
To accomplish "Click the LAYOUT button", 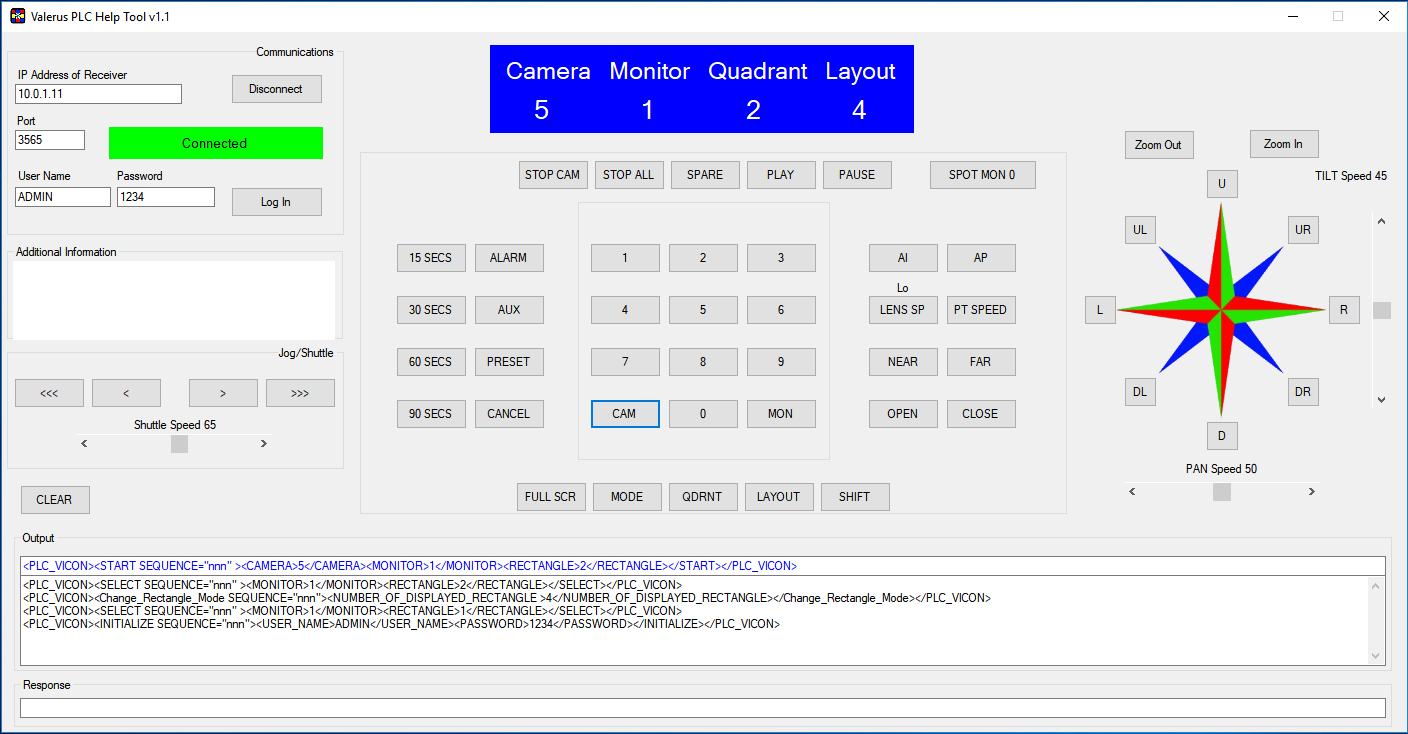I will (779, 497).
